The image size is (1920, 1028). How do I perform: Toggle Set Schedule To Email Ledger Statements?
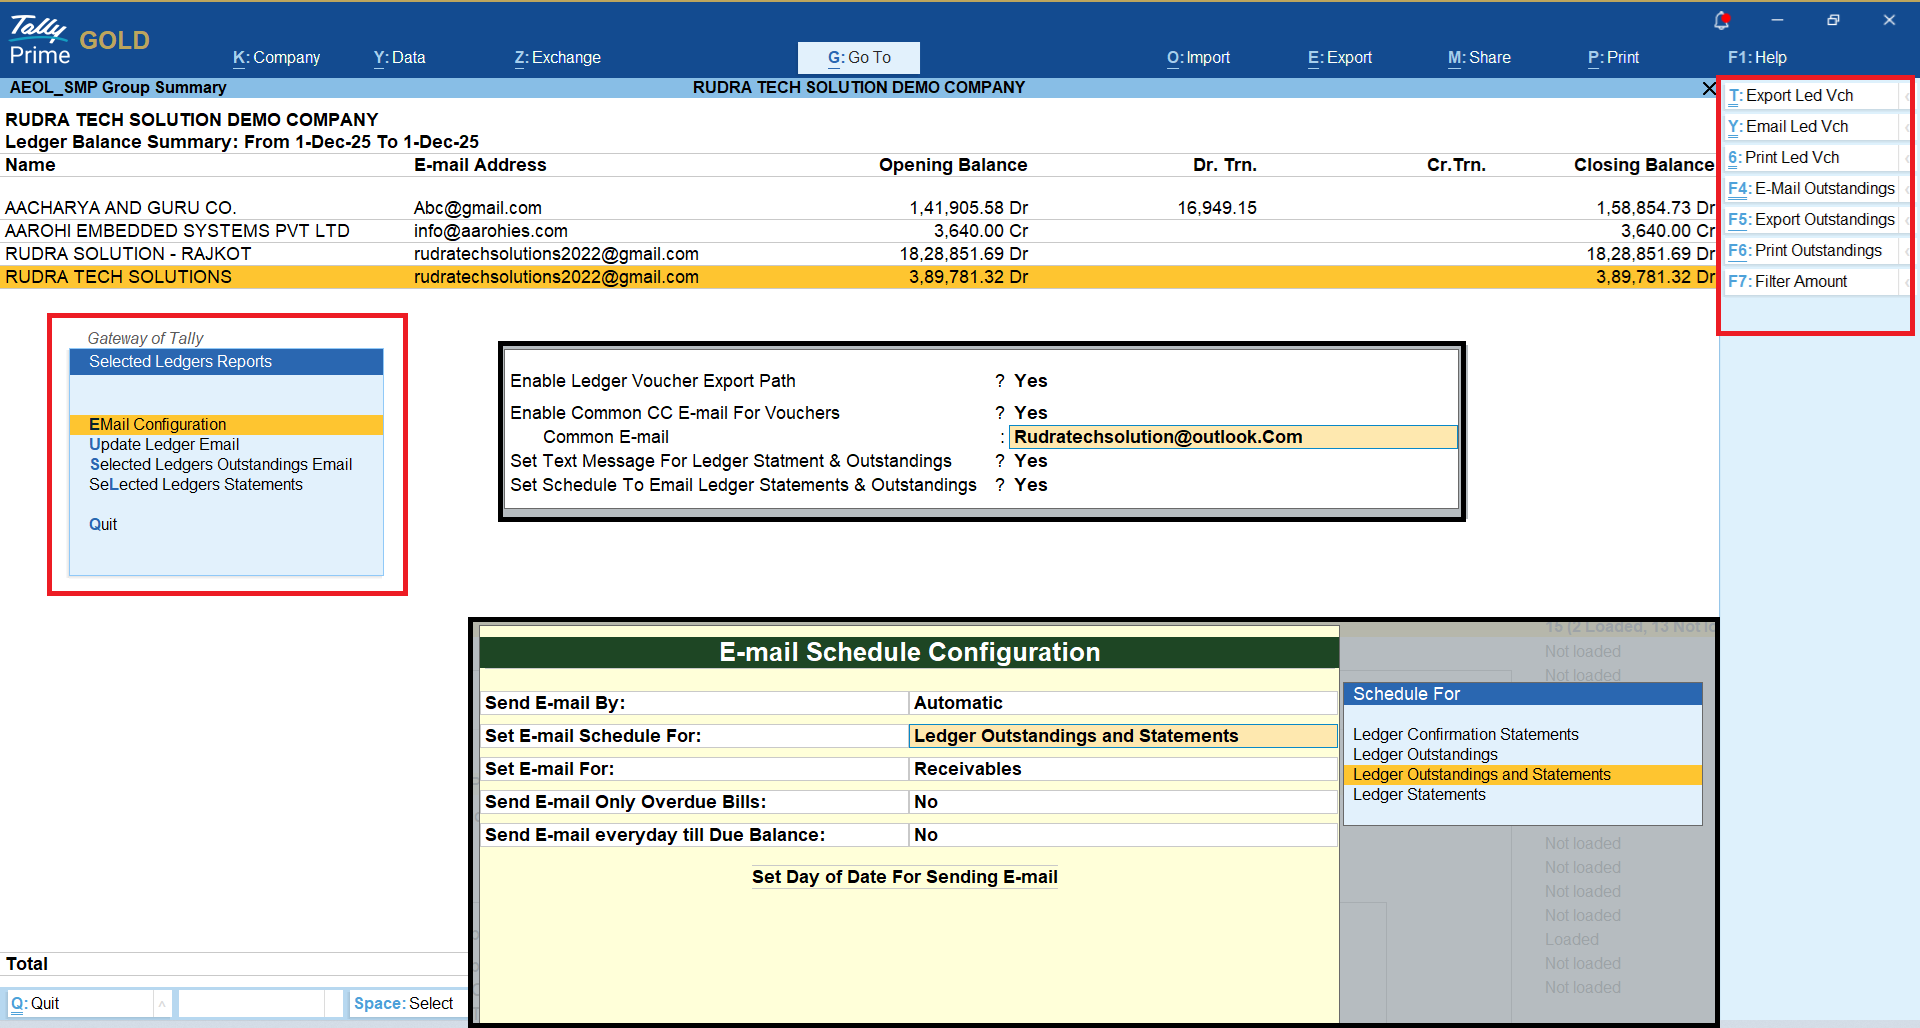(x=1030, y=485)
